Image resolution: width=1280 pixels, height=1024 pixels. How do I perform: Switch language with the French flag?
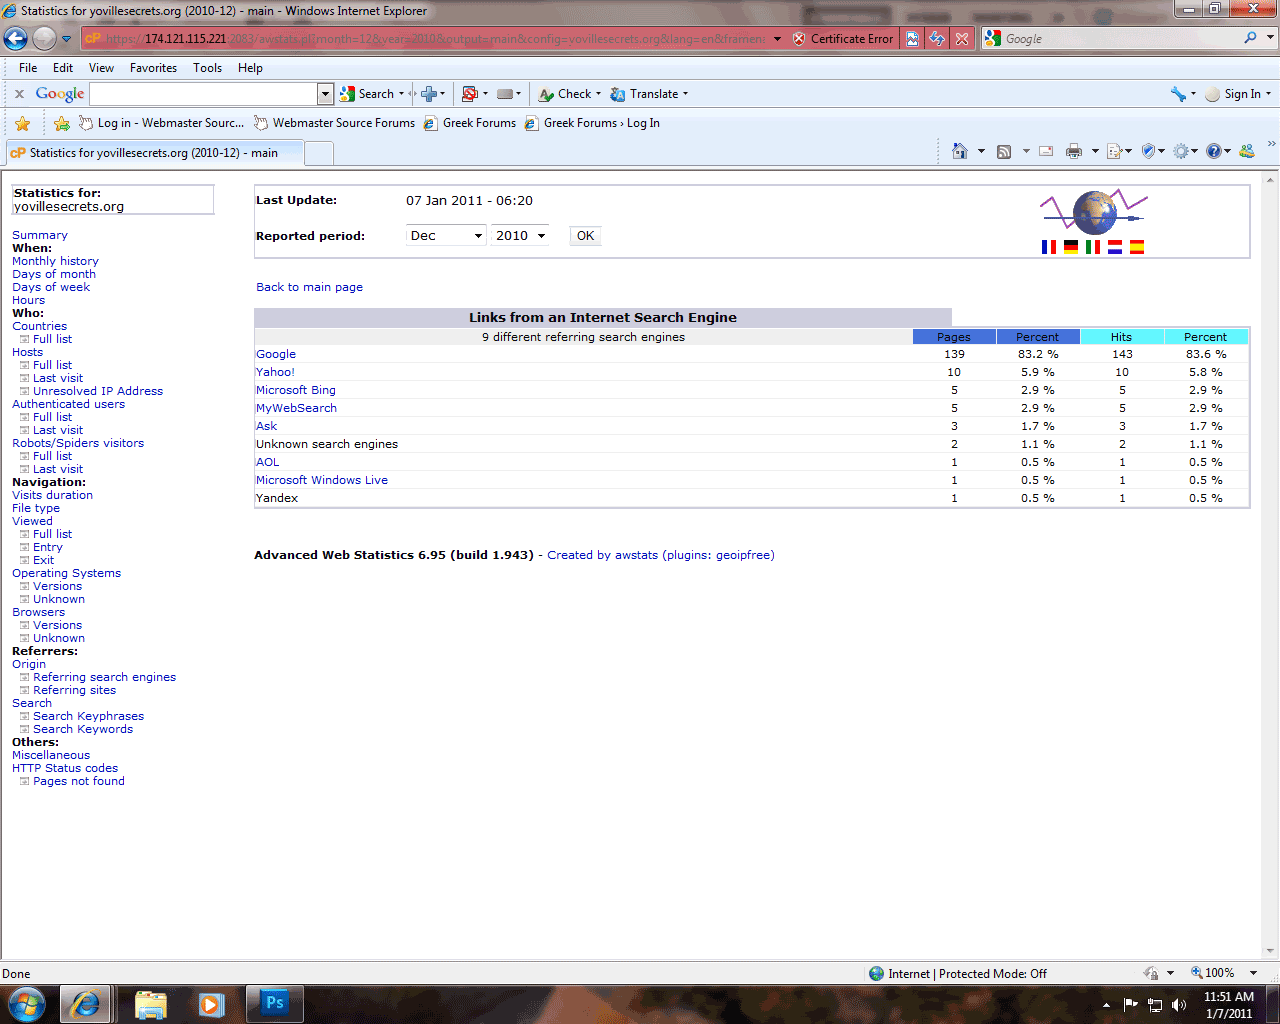1049,247
